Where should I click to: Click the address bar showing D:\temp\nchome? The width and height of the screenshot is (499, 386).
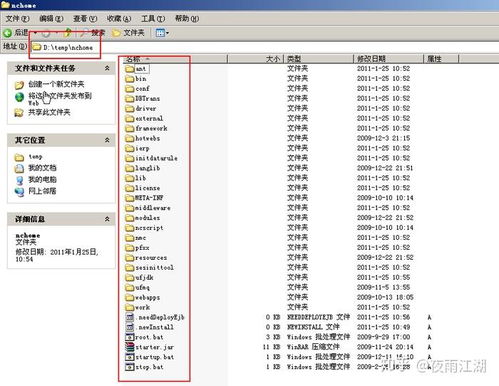263,47
